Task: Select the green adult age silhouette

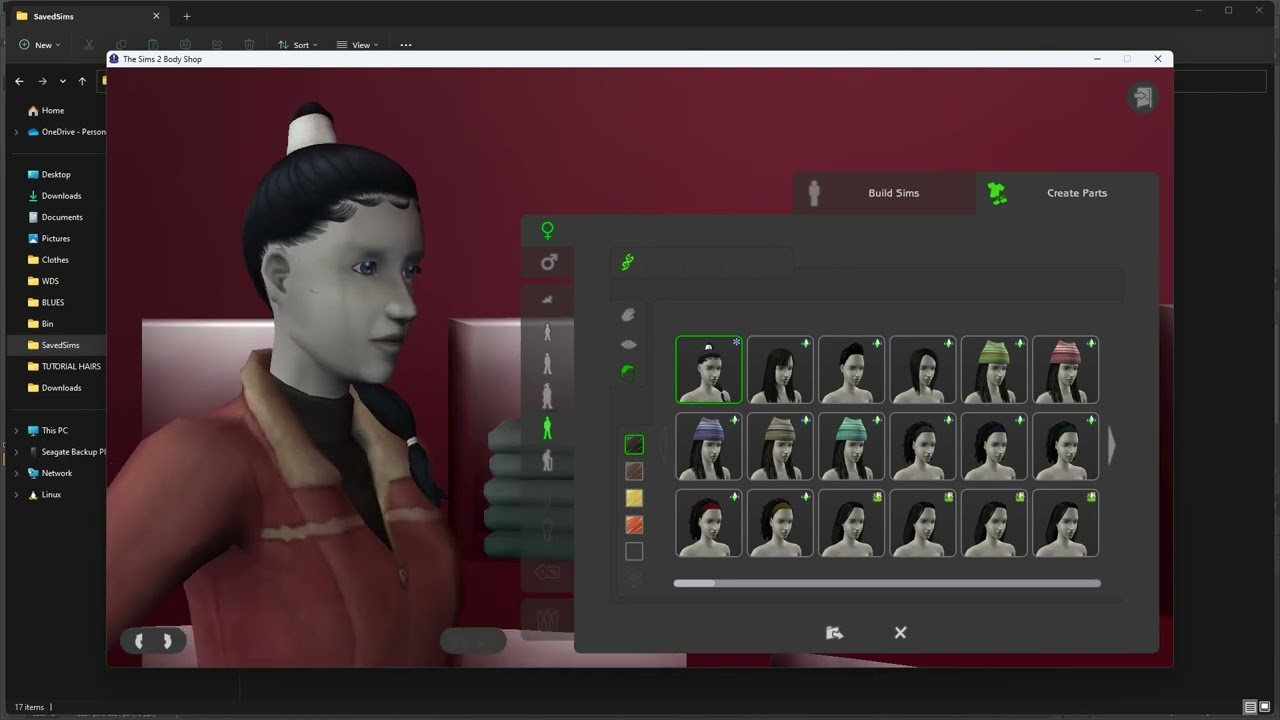Action: [x=547, y=429]
